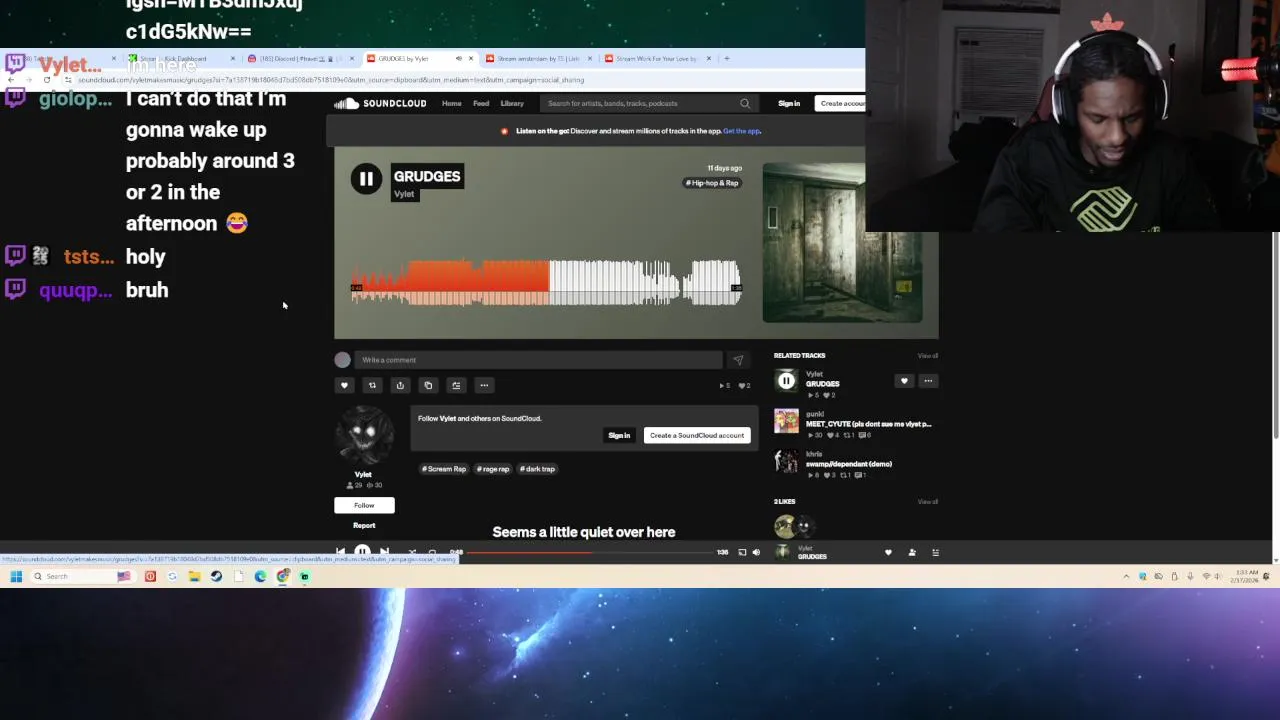Follow the artist via the player bar icon

point(912,552)
